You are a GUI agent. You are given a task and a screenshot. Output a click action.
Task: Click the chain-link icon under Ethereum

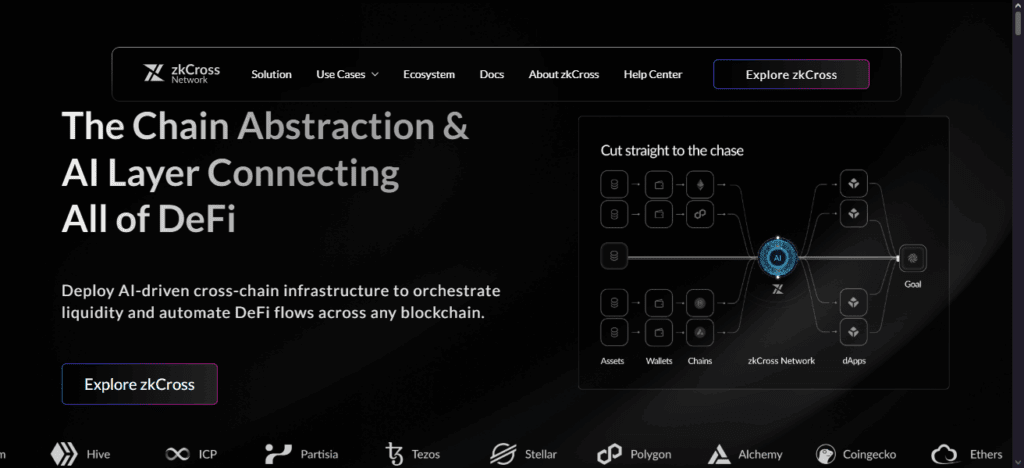pyautogui.click(x=699, y=214)
